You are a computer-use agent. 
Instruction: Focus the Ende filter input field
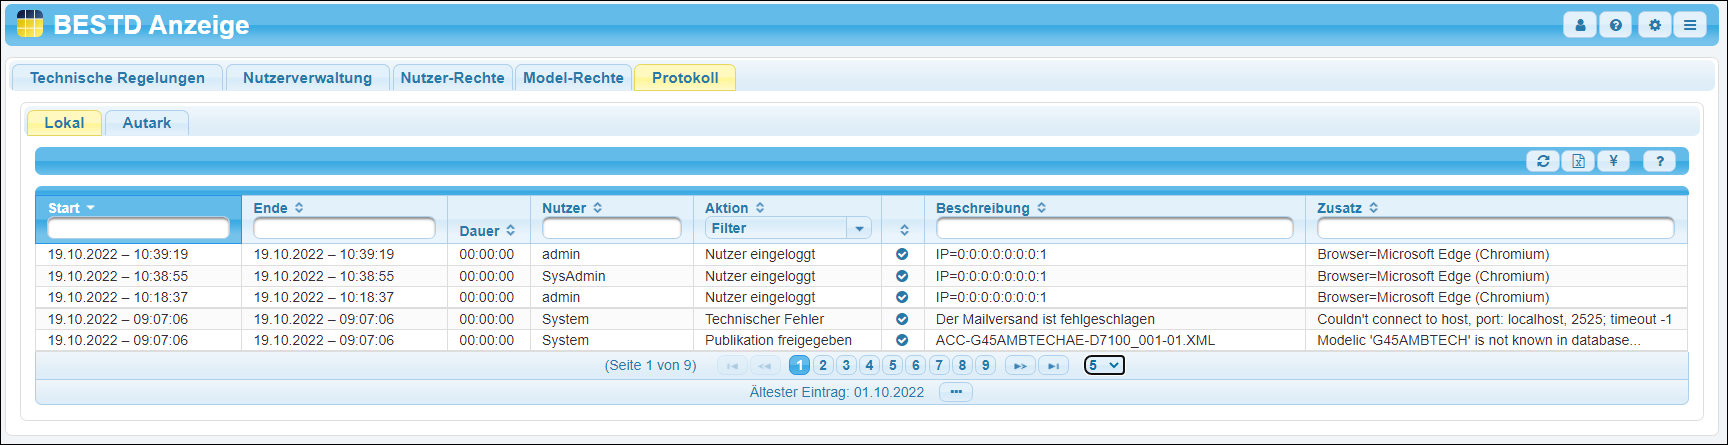pos(344,229)
